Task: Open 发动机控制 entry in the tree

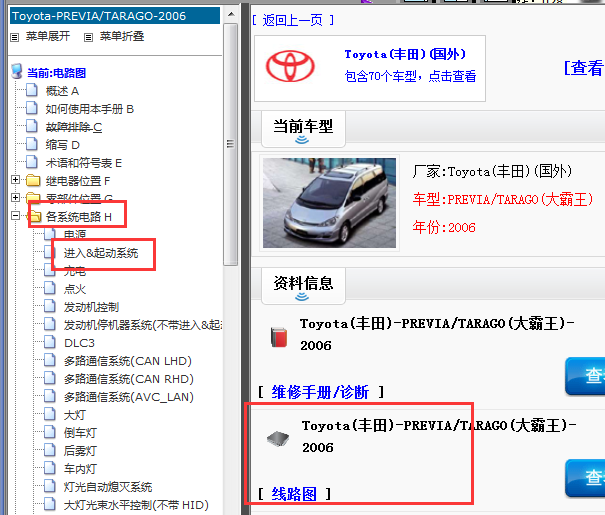Action: point(91,307)
